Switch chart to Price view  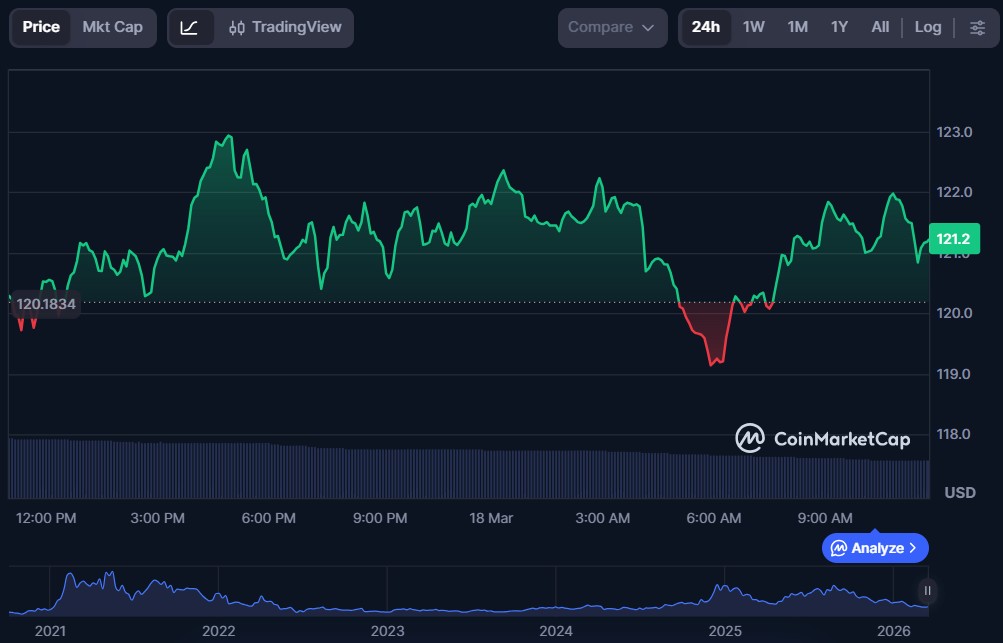(41, 28)
